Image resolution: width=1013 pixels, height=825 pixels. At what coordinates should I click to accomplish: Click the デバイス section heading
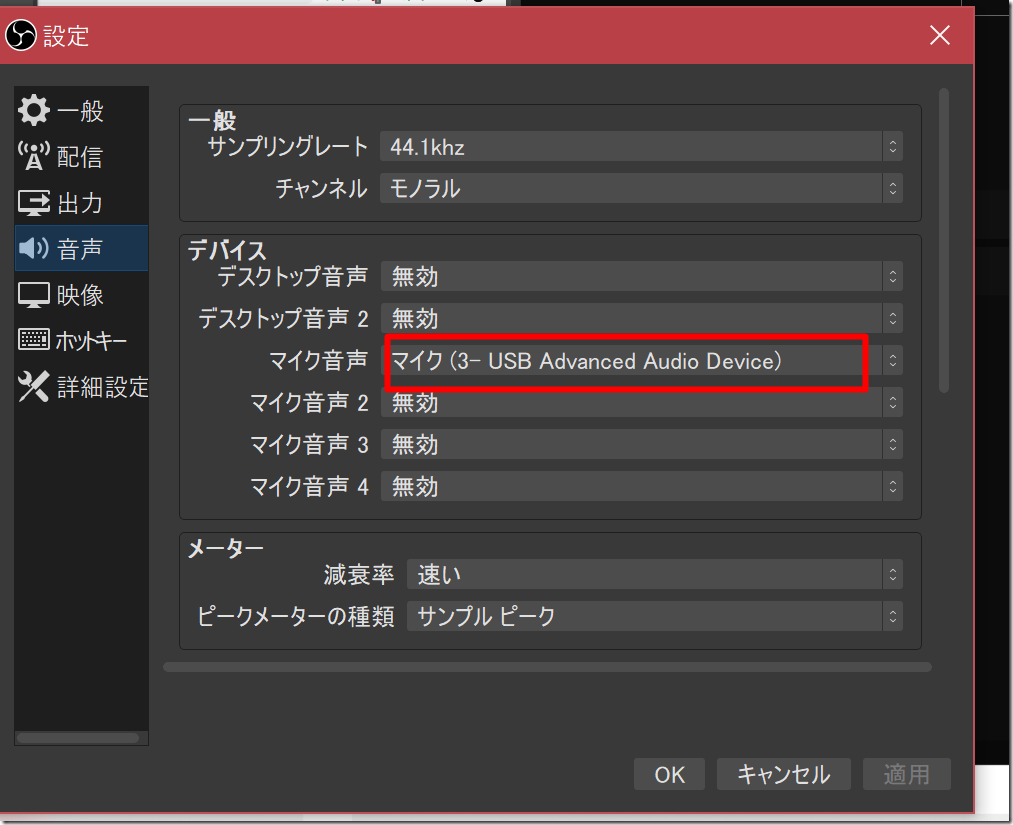pos(227,250)
